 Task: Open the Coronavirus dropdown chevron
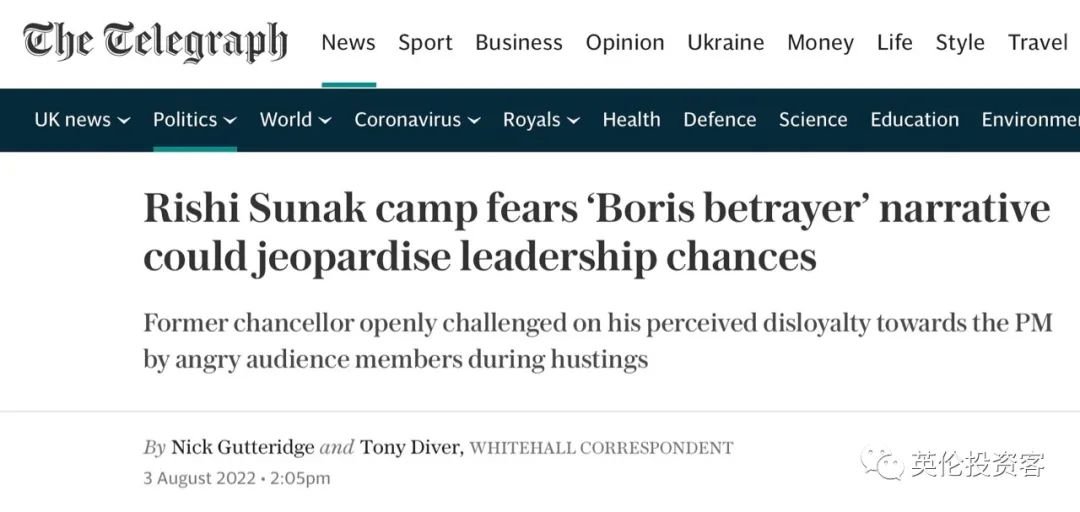[474, 121]
